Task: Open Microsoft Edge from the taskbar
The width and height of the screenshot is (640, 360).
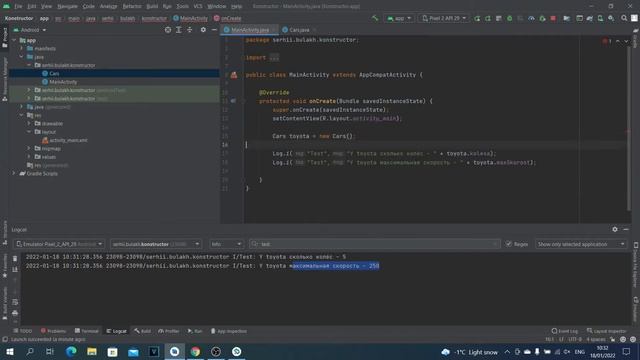Action: coord(71,352)
